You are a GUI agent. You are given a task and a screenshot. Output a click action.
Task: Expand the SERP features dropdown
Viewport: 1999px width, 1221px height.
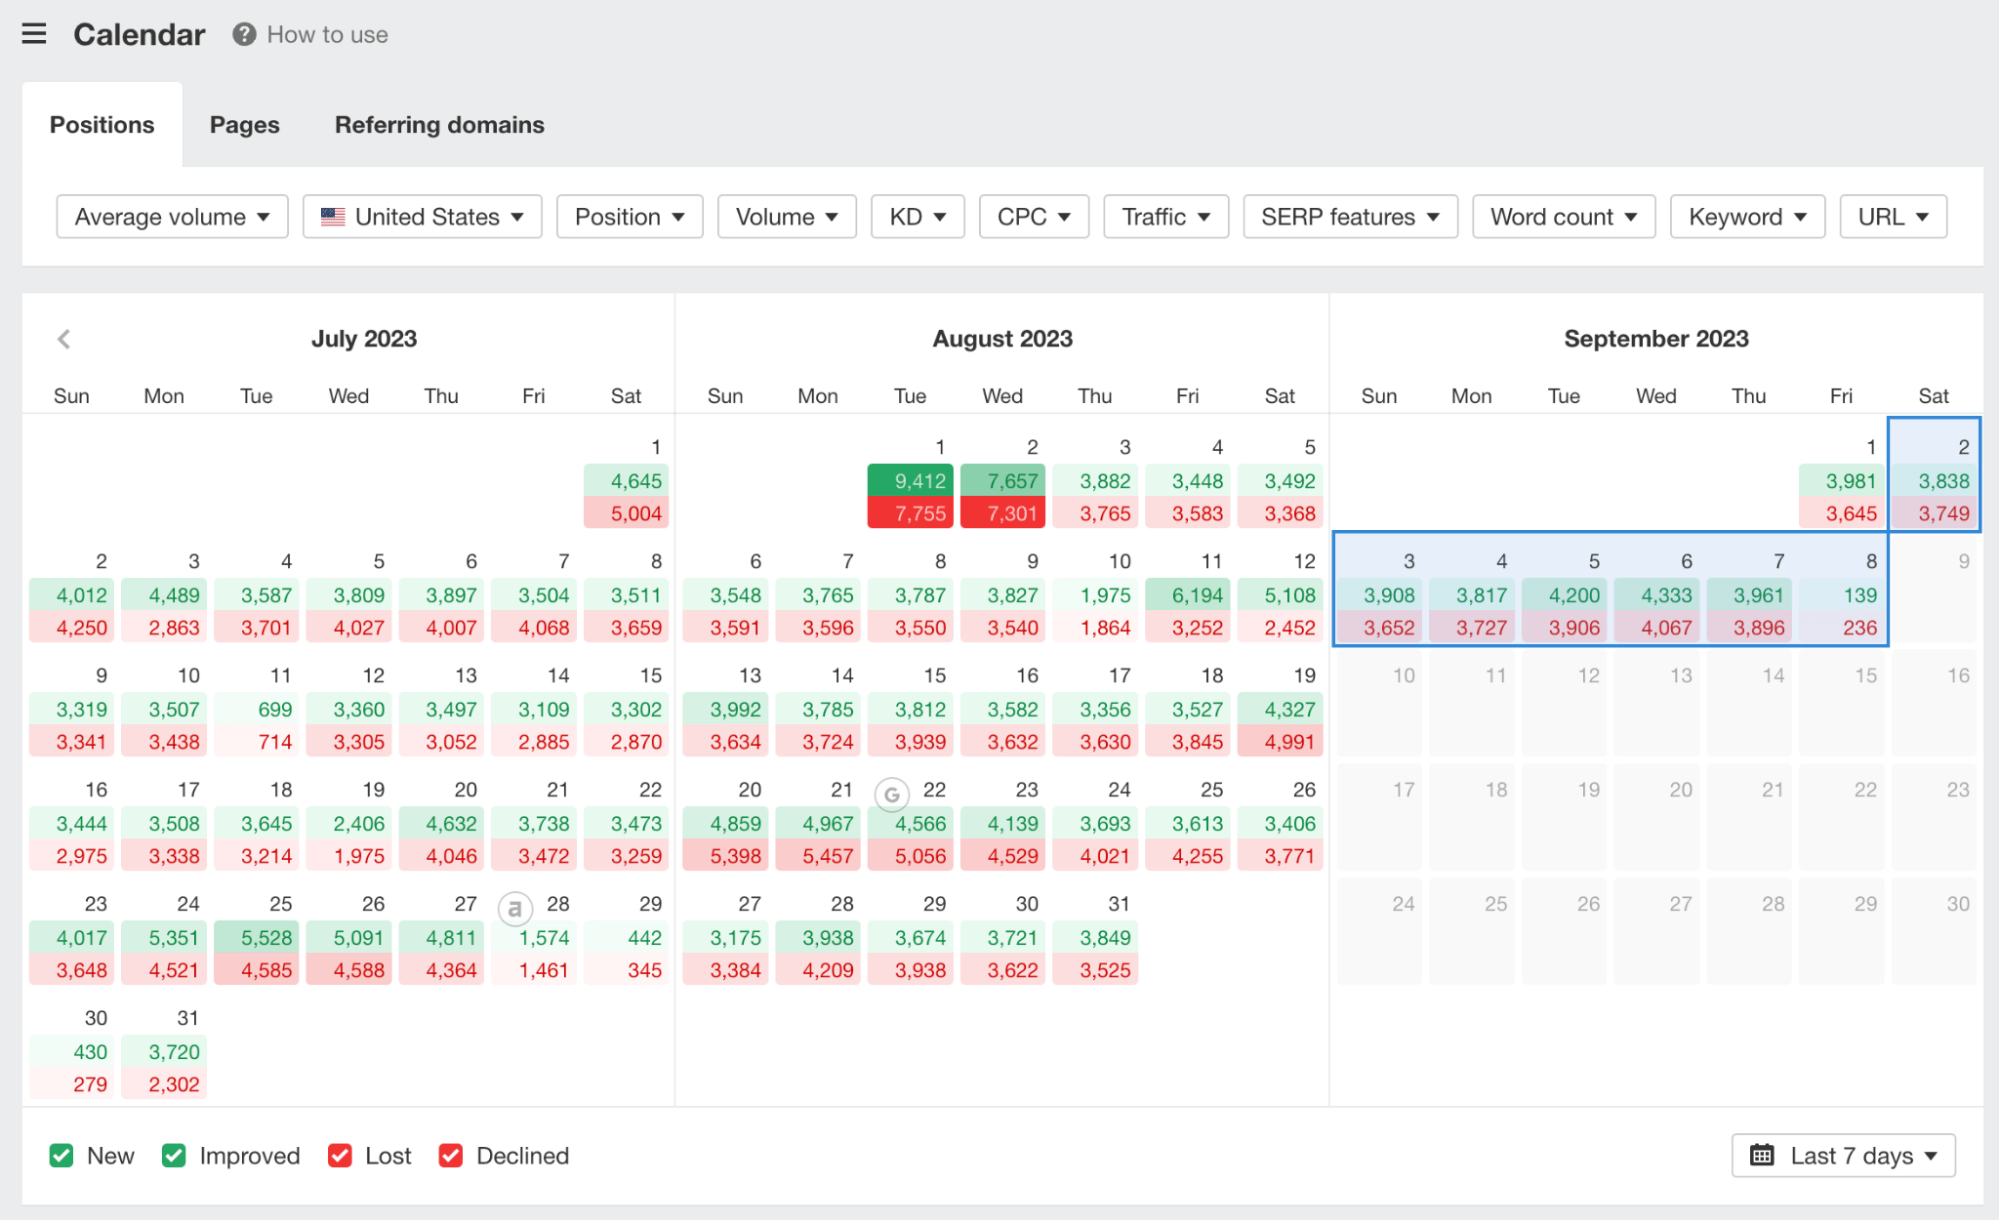1349,216
